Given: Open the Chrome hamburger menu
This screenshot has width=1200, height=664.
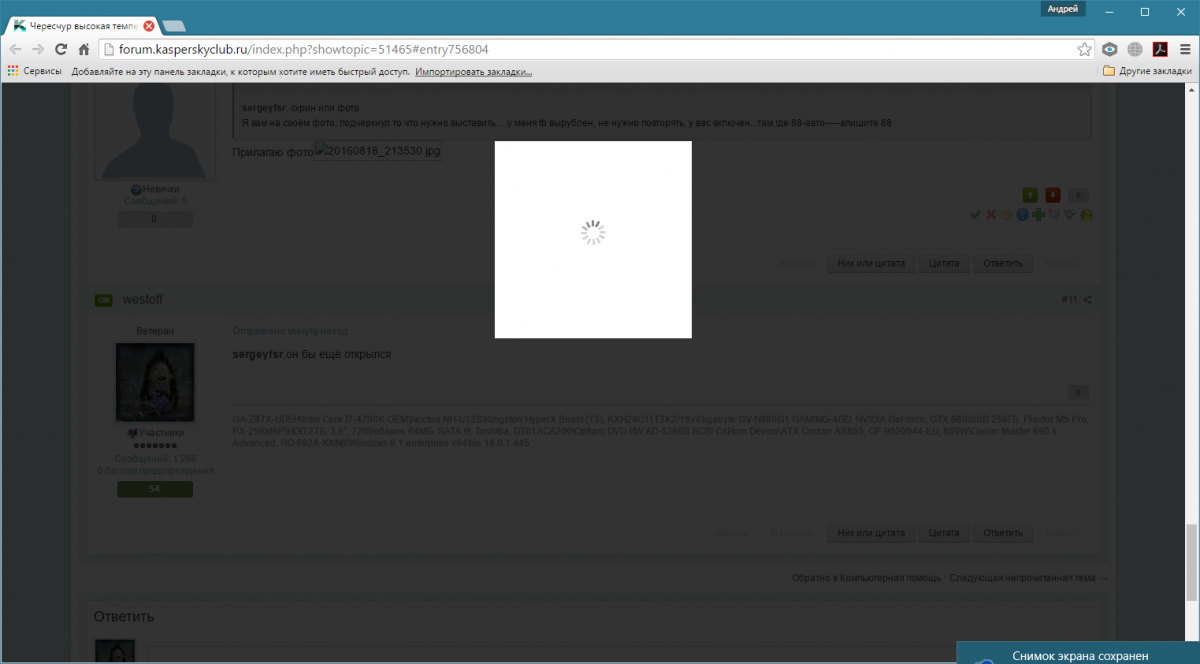Looking at the screenshot, I should 1186,49.
